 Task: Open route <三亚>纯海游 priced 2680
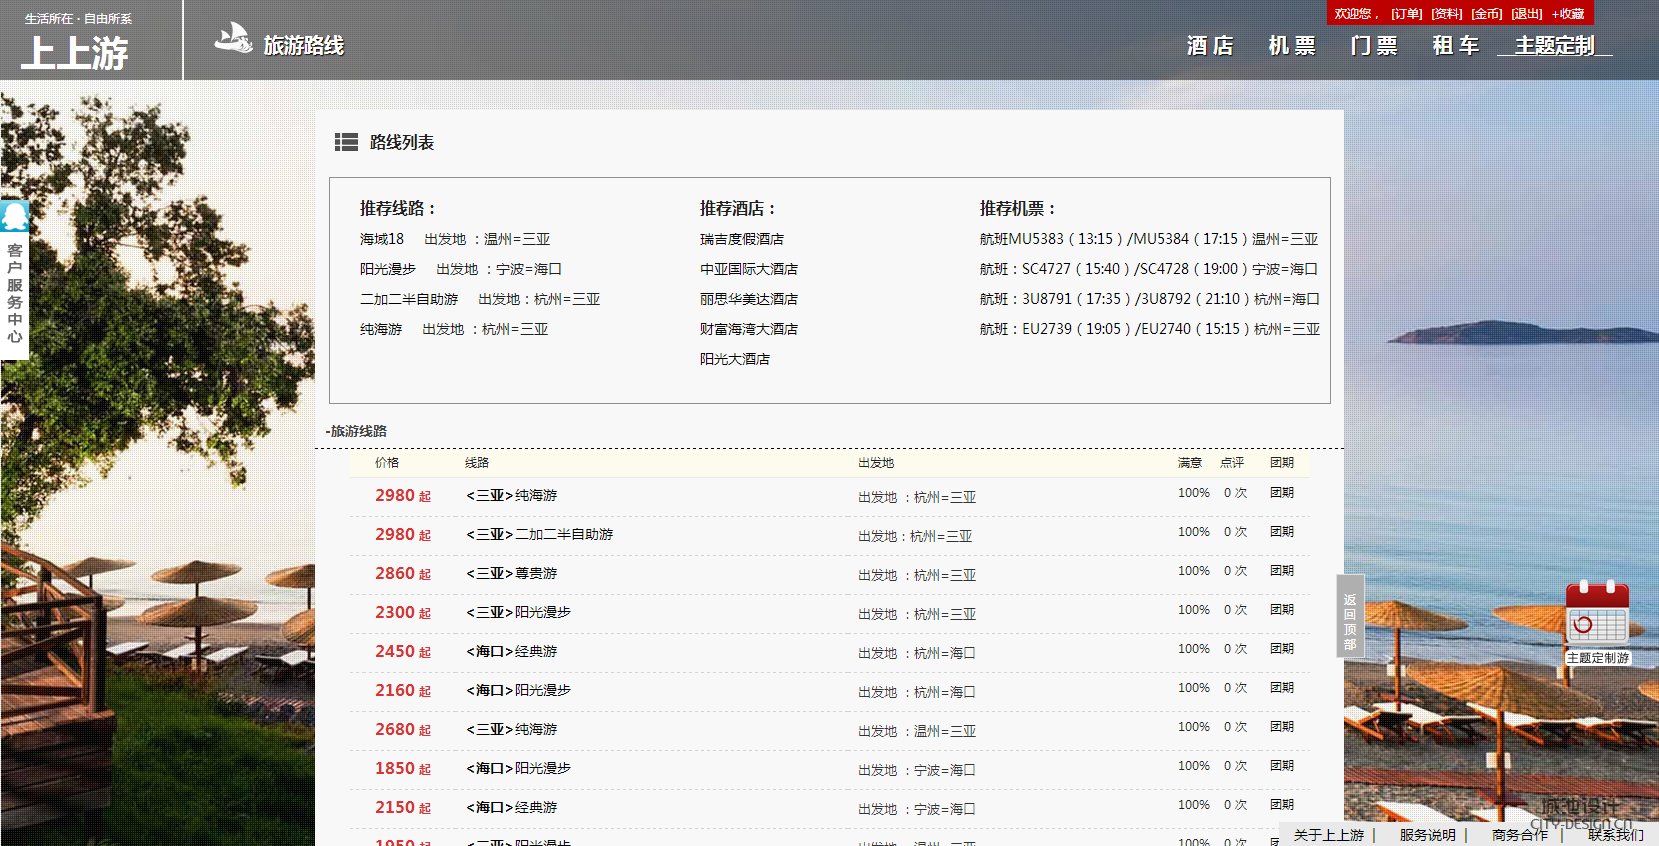pyautogui.click(x=512, y=729)
